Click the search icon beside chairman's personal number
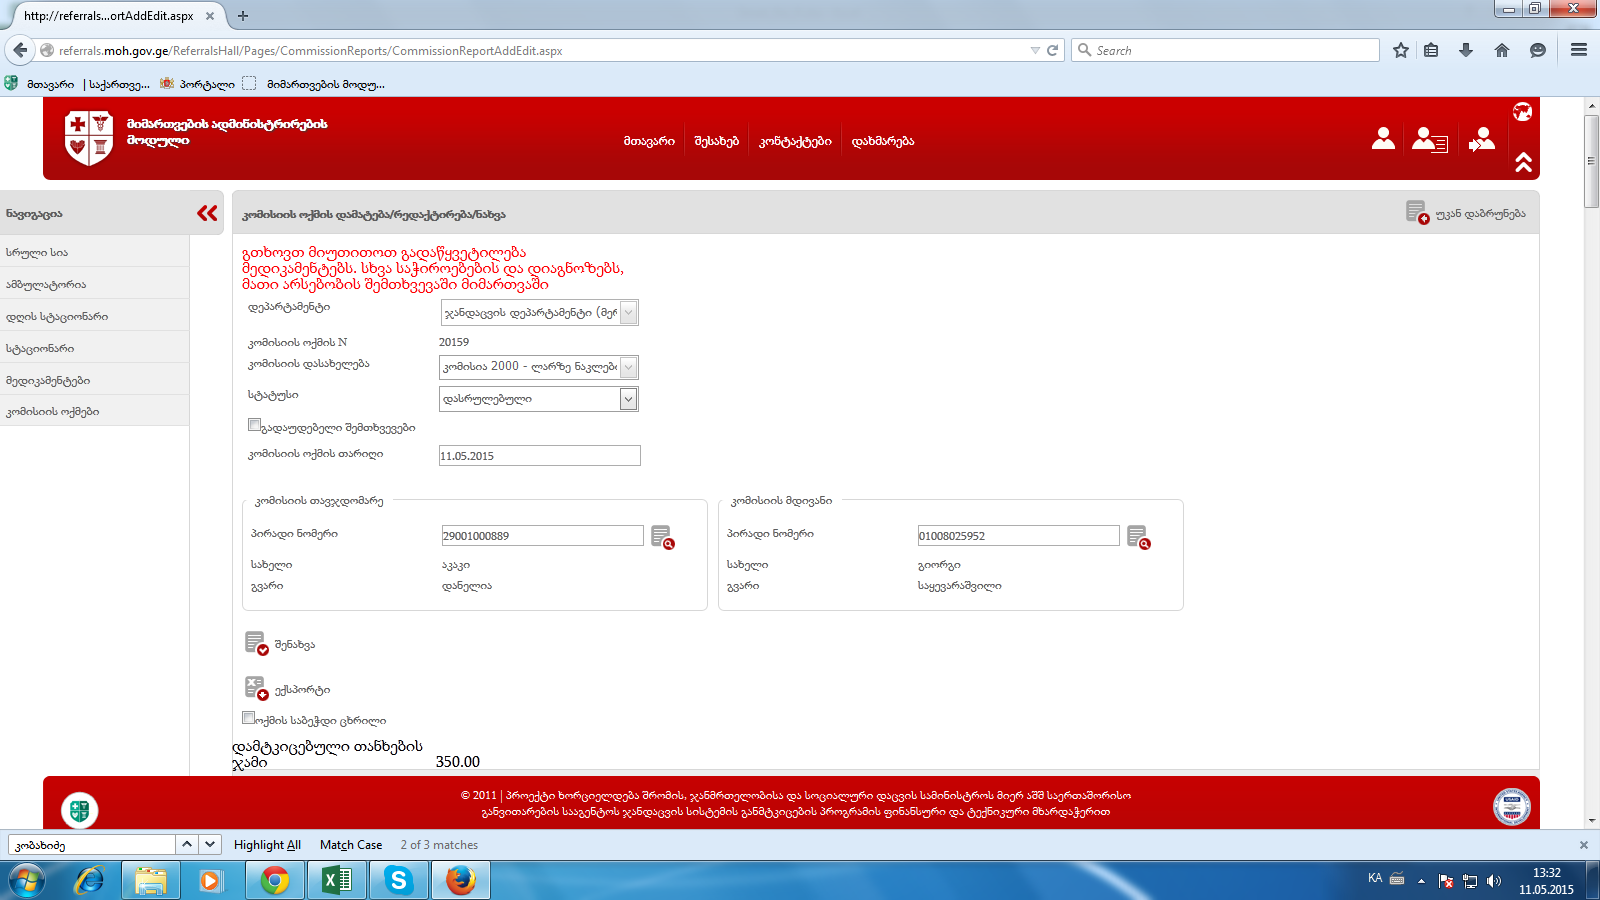This screenshot has height=900, width=1600. 662,537
